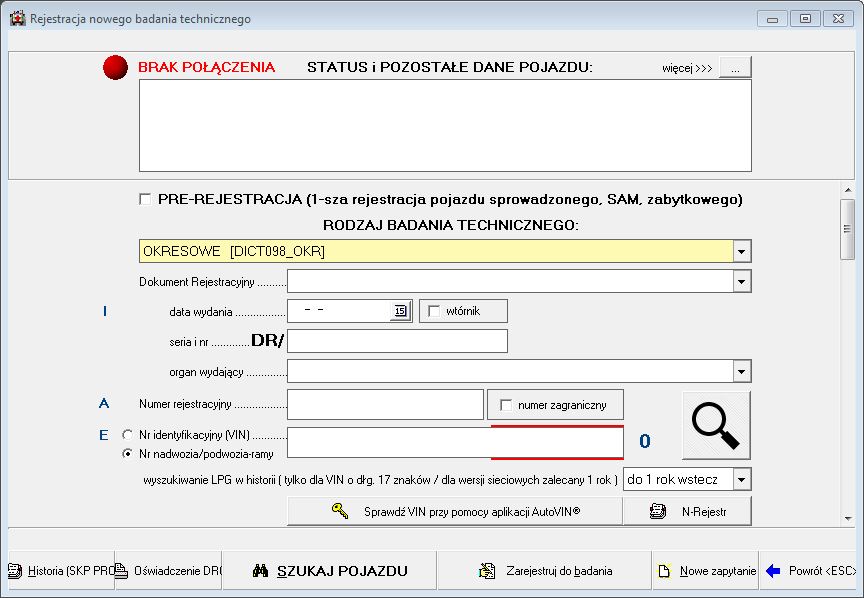Open Historia (SKP PRO) button
864x598 pixels.
(x=60, y=571)
